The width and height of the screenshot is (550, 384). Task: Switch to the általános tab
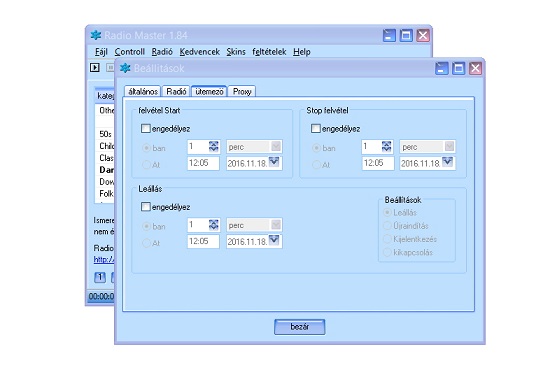click(x=143, y=92)
